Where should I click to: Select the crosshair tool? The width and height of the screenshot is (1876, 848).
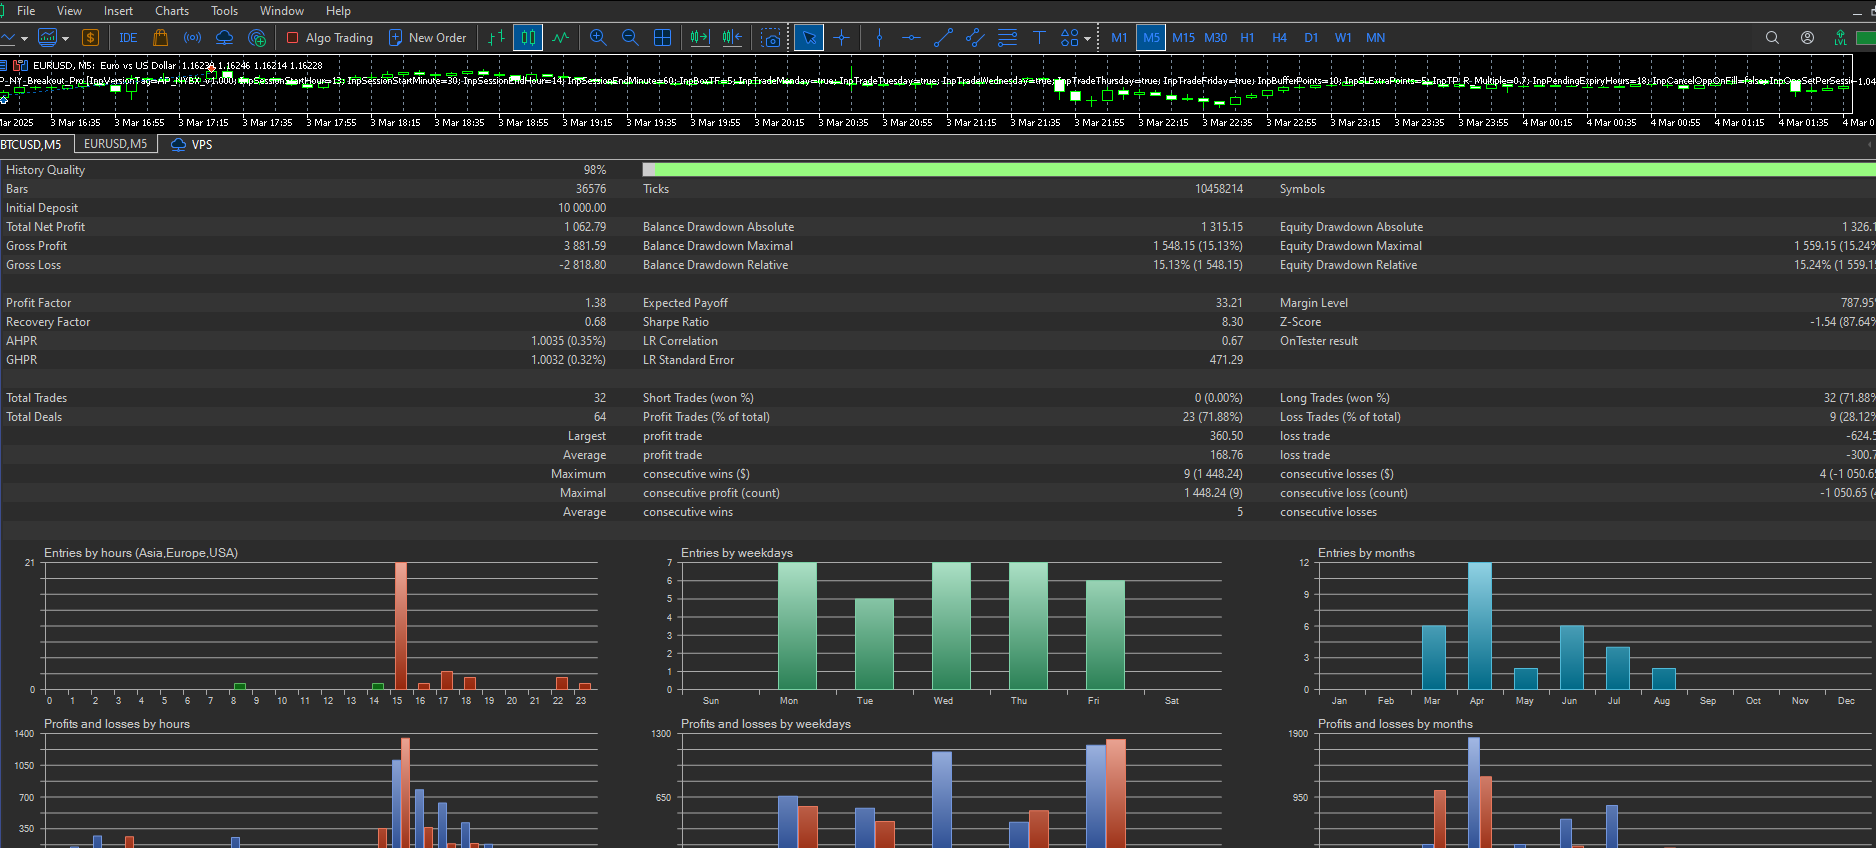tap(841, 38)
